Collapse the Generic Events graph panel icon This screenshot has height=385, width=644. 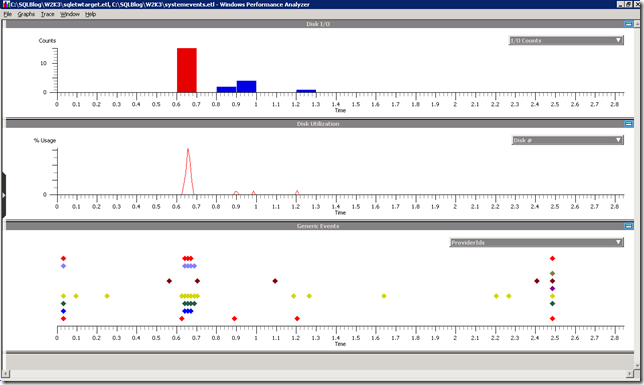628,226
